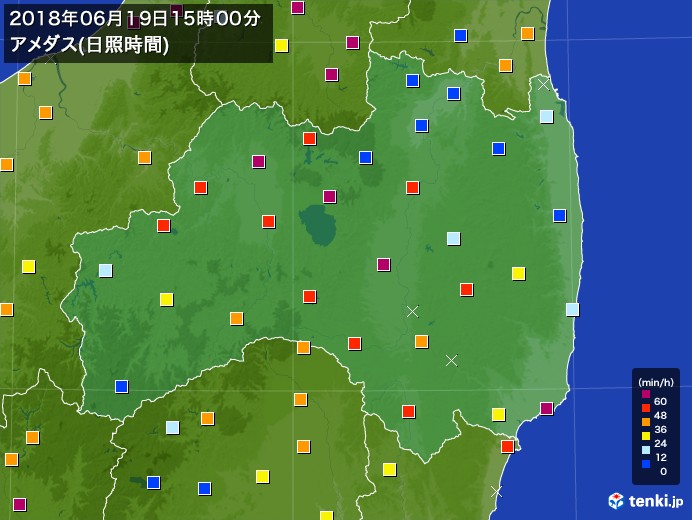Image resolution: width=692 pixels, height=520 pixels.
Task: Select the light blue 12 legend swatch
Action: (646, 450)
